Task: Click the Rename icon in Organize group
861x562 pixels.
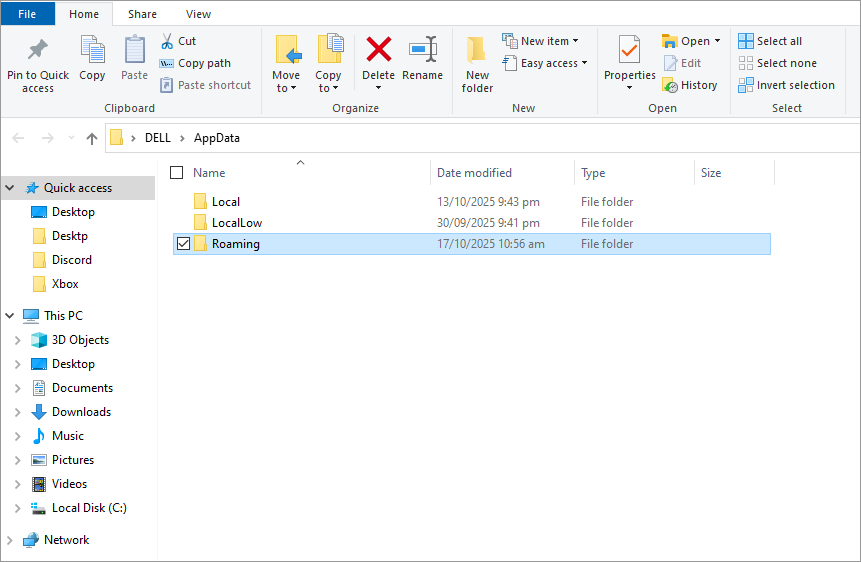Action: [422, 49]
